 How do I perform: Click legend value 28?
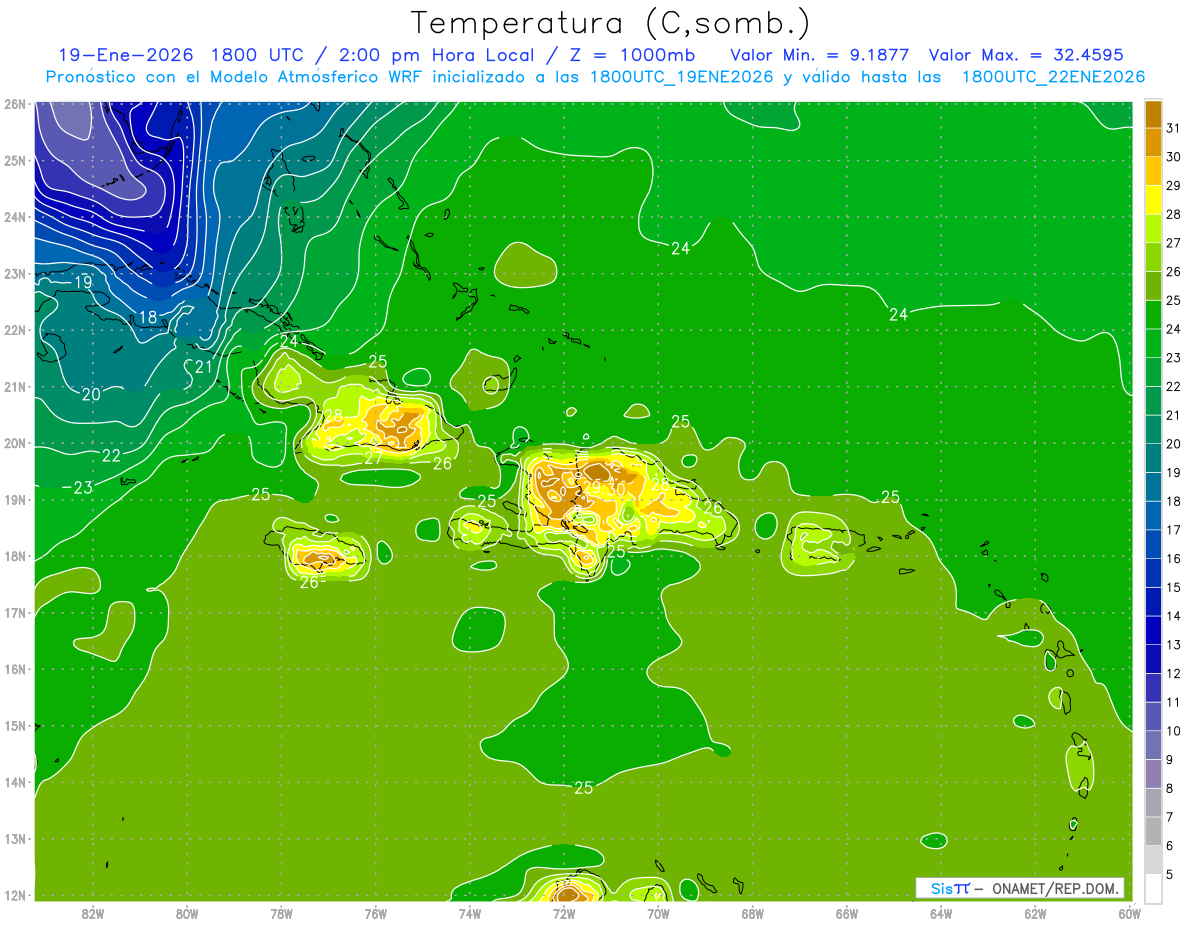point(1173,214)
